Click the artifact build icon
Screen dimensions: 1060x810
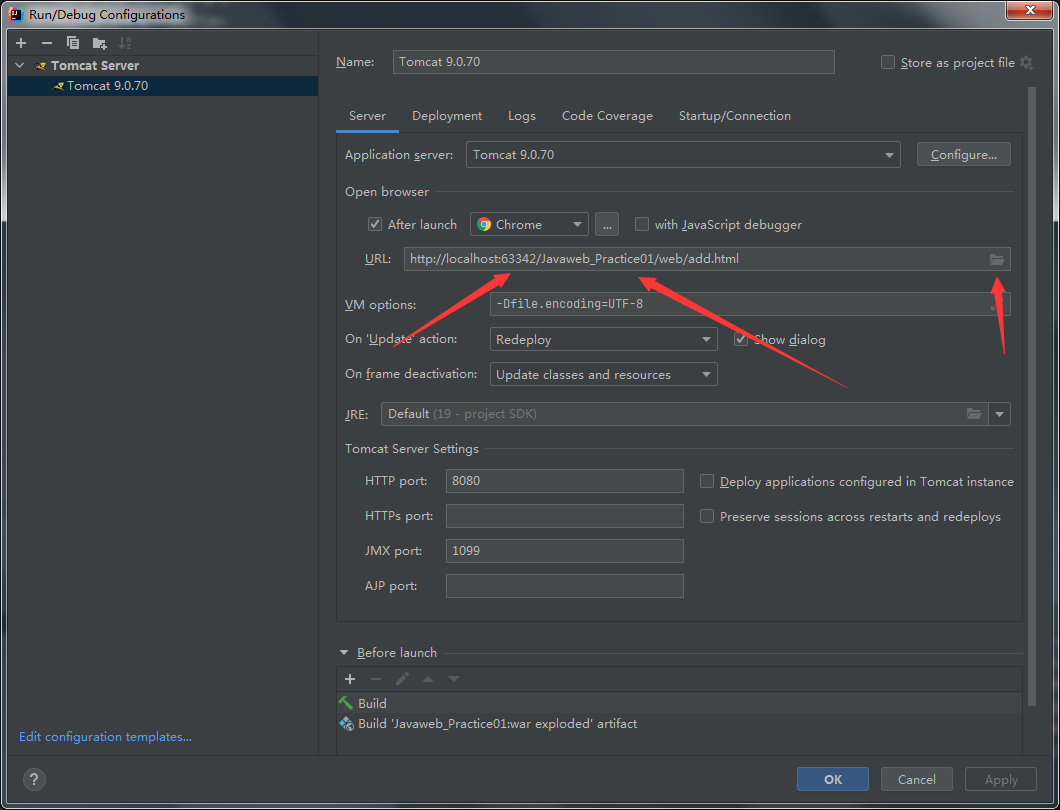[x=346, y=724]
